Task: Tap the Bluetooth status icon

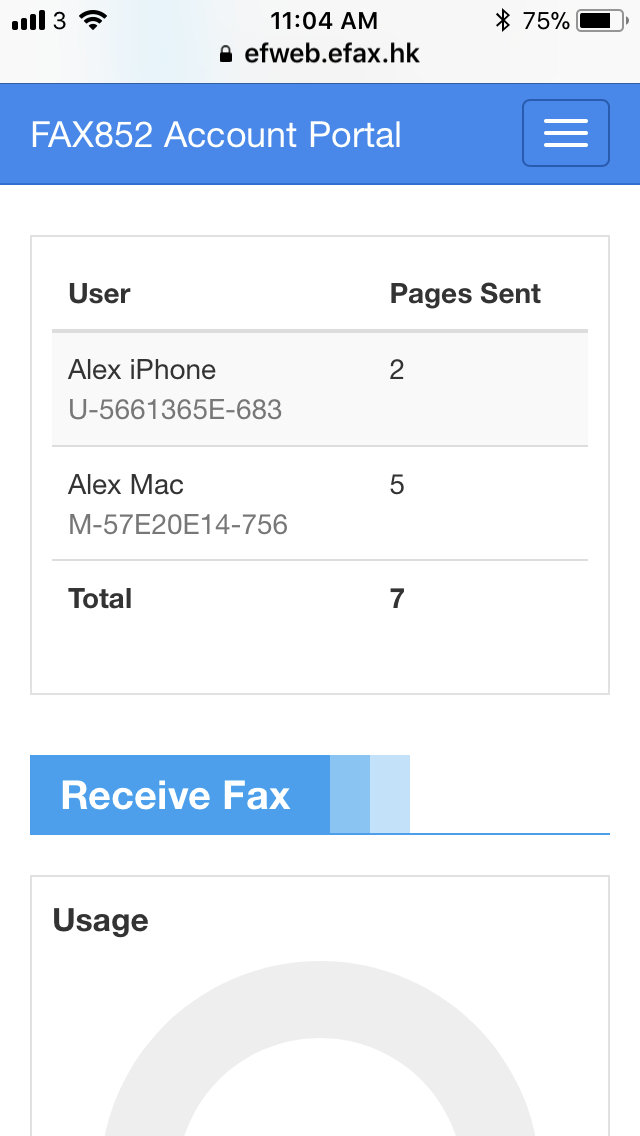Action: tap(502, 21)
